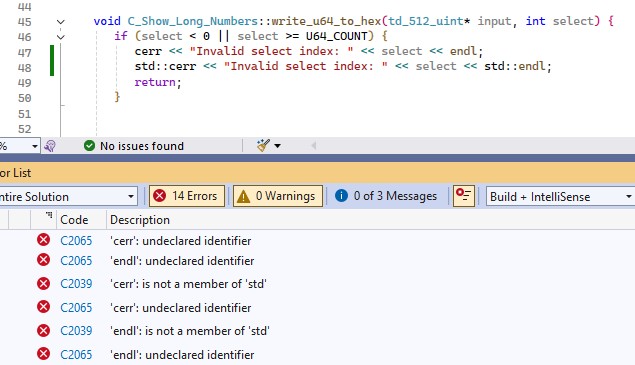Click td_512_uint type in the signature
Image resolution: width=635 pixels, height=365 pixels.
426,21
